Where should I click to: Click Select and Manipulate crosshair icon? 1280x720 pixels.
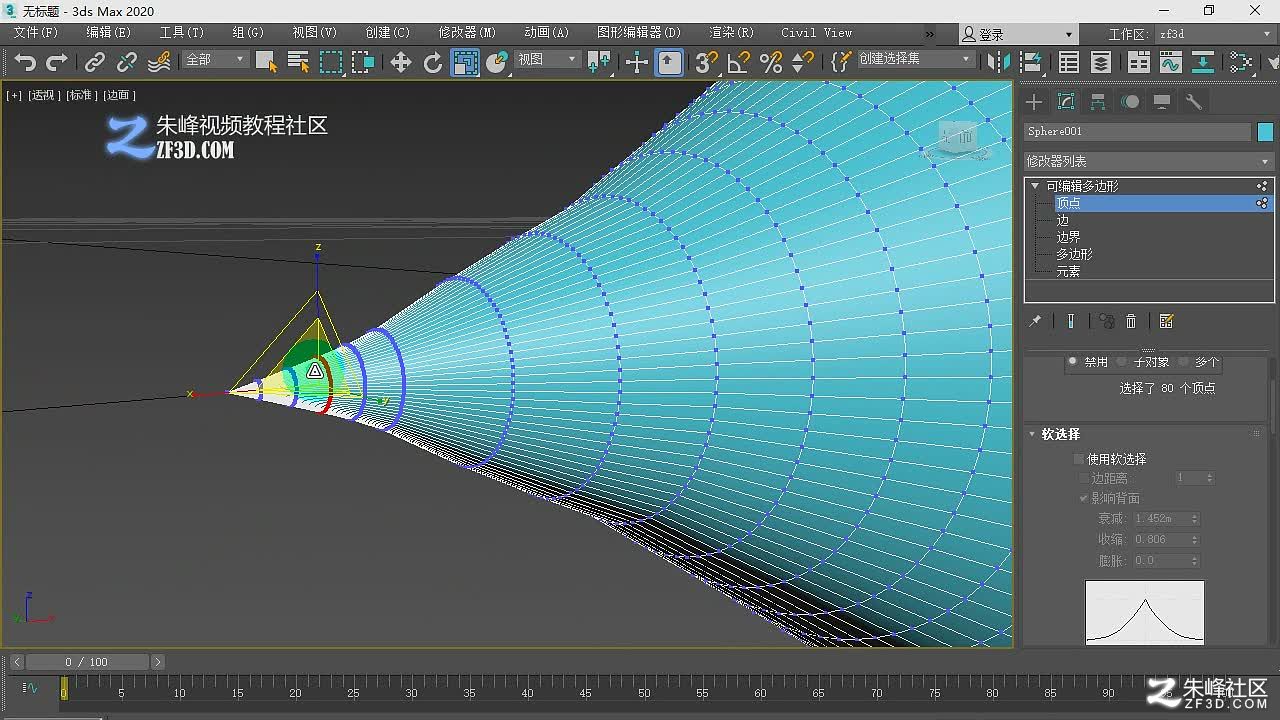[x=636, y=62]
